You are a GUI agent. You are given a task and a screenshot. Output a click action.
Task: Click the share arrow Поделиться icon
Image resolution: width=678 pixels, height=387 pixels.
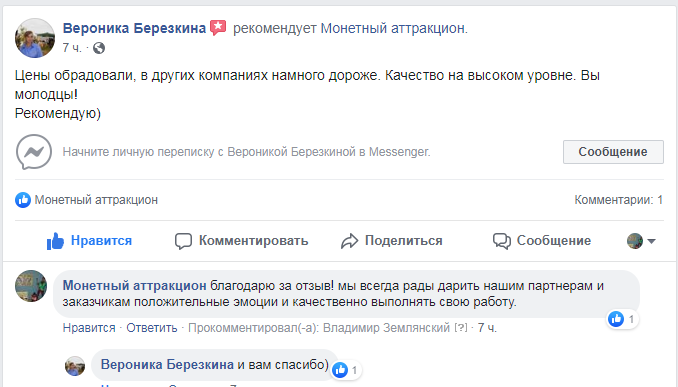point(349,241)
